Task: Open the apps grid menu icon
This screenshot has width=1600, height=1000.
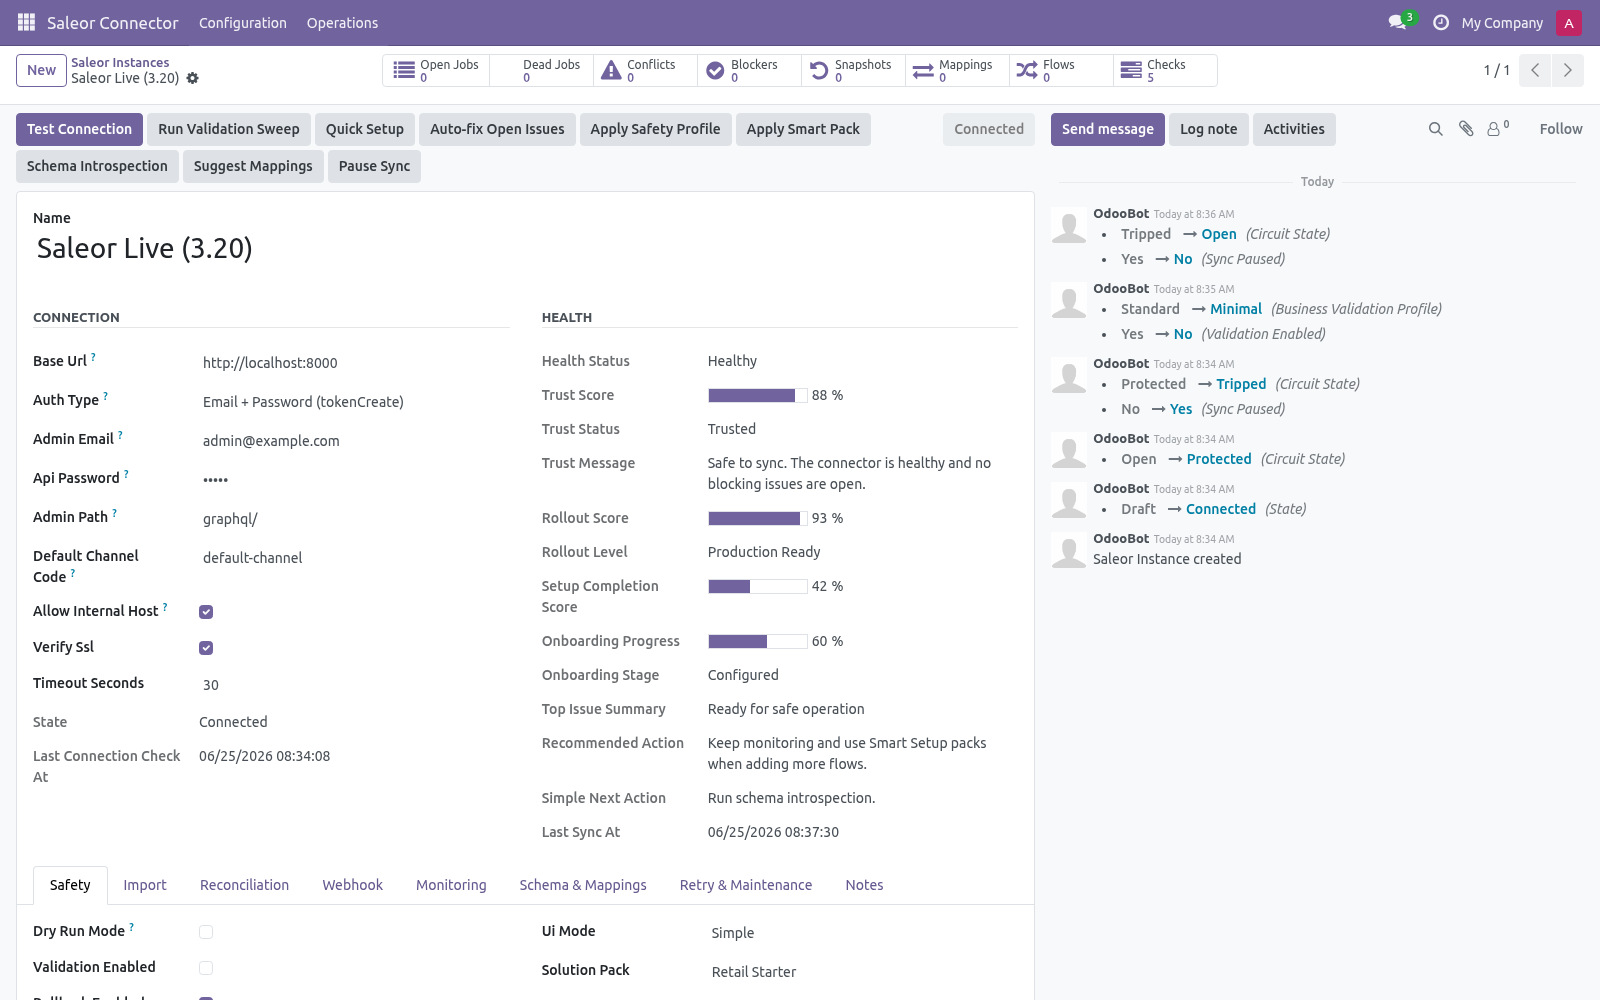Action: [x=26, y=22]
